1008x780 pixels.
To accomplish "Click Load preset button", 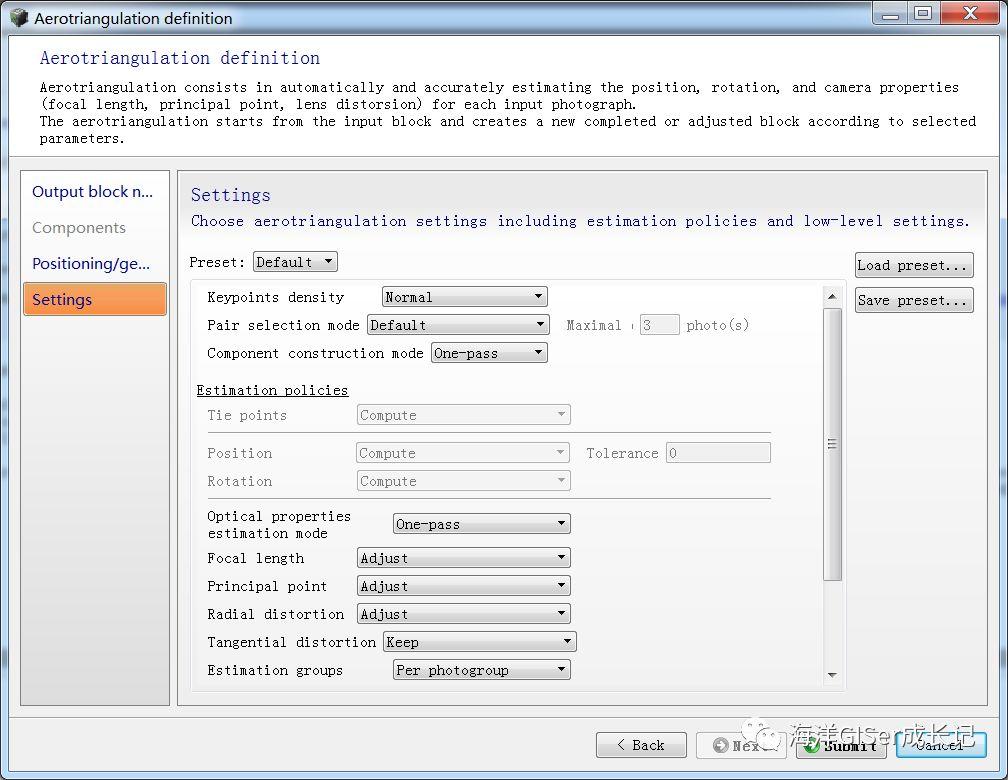I will click(914, 265).
